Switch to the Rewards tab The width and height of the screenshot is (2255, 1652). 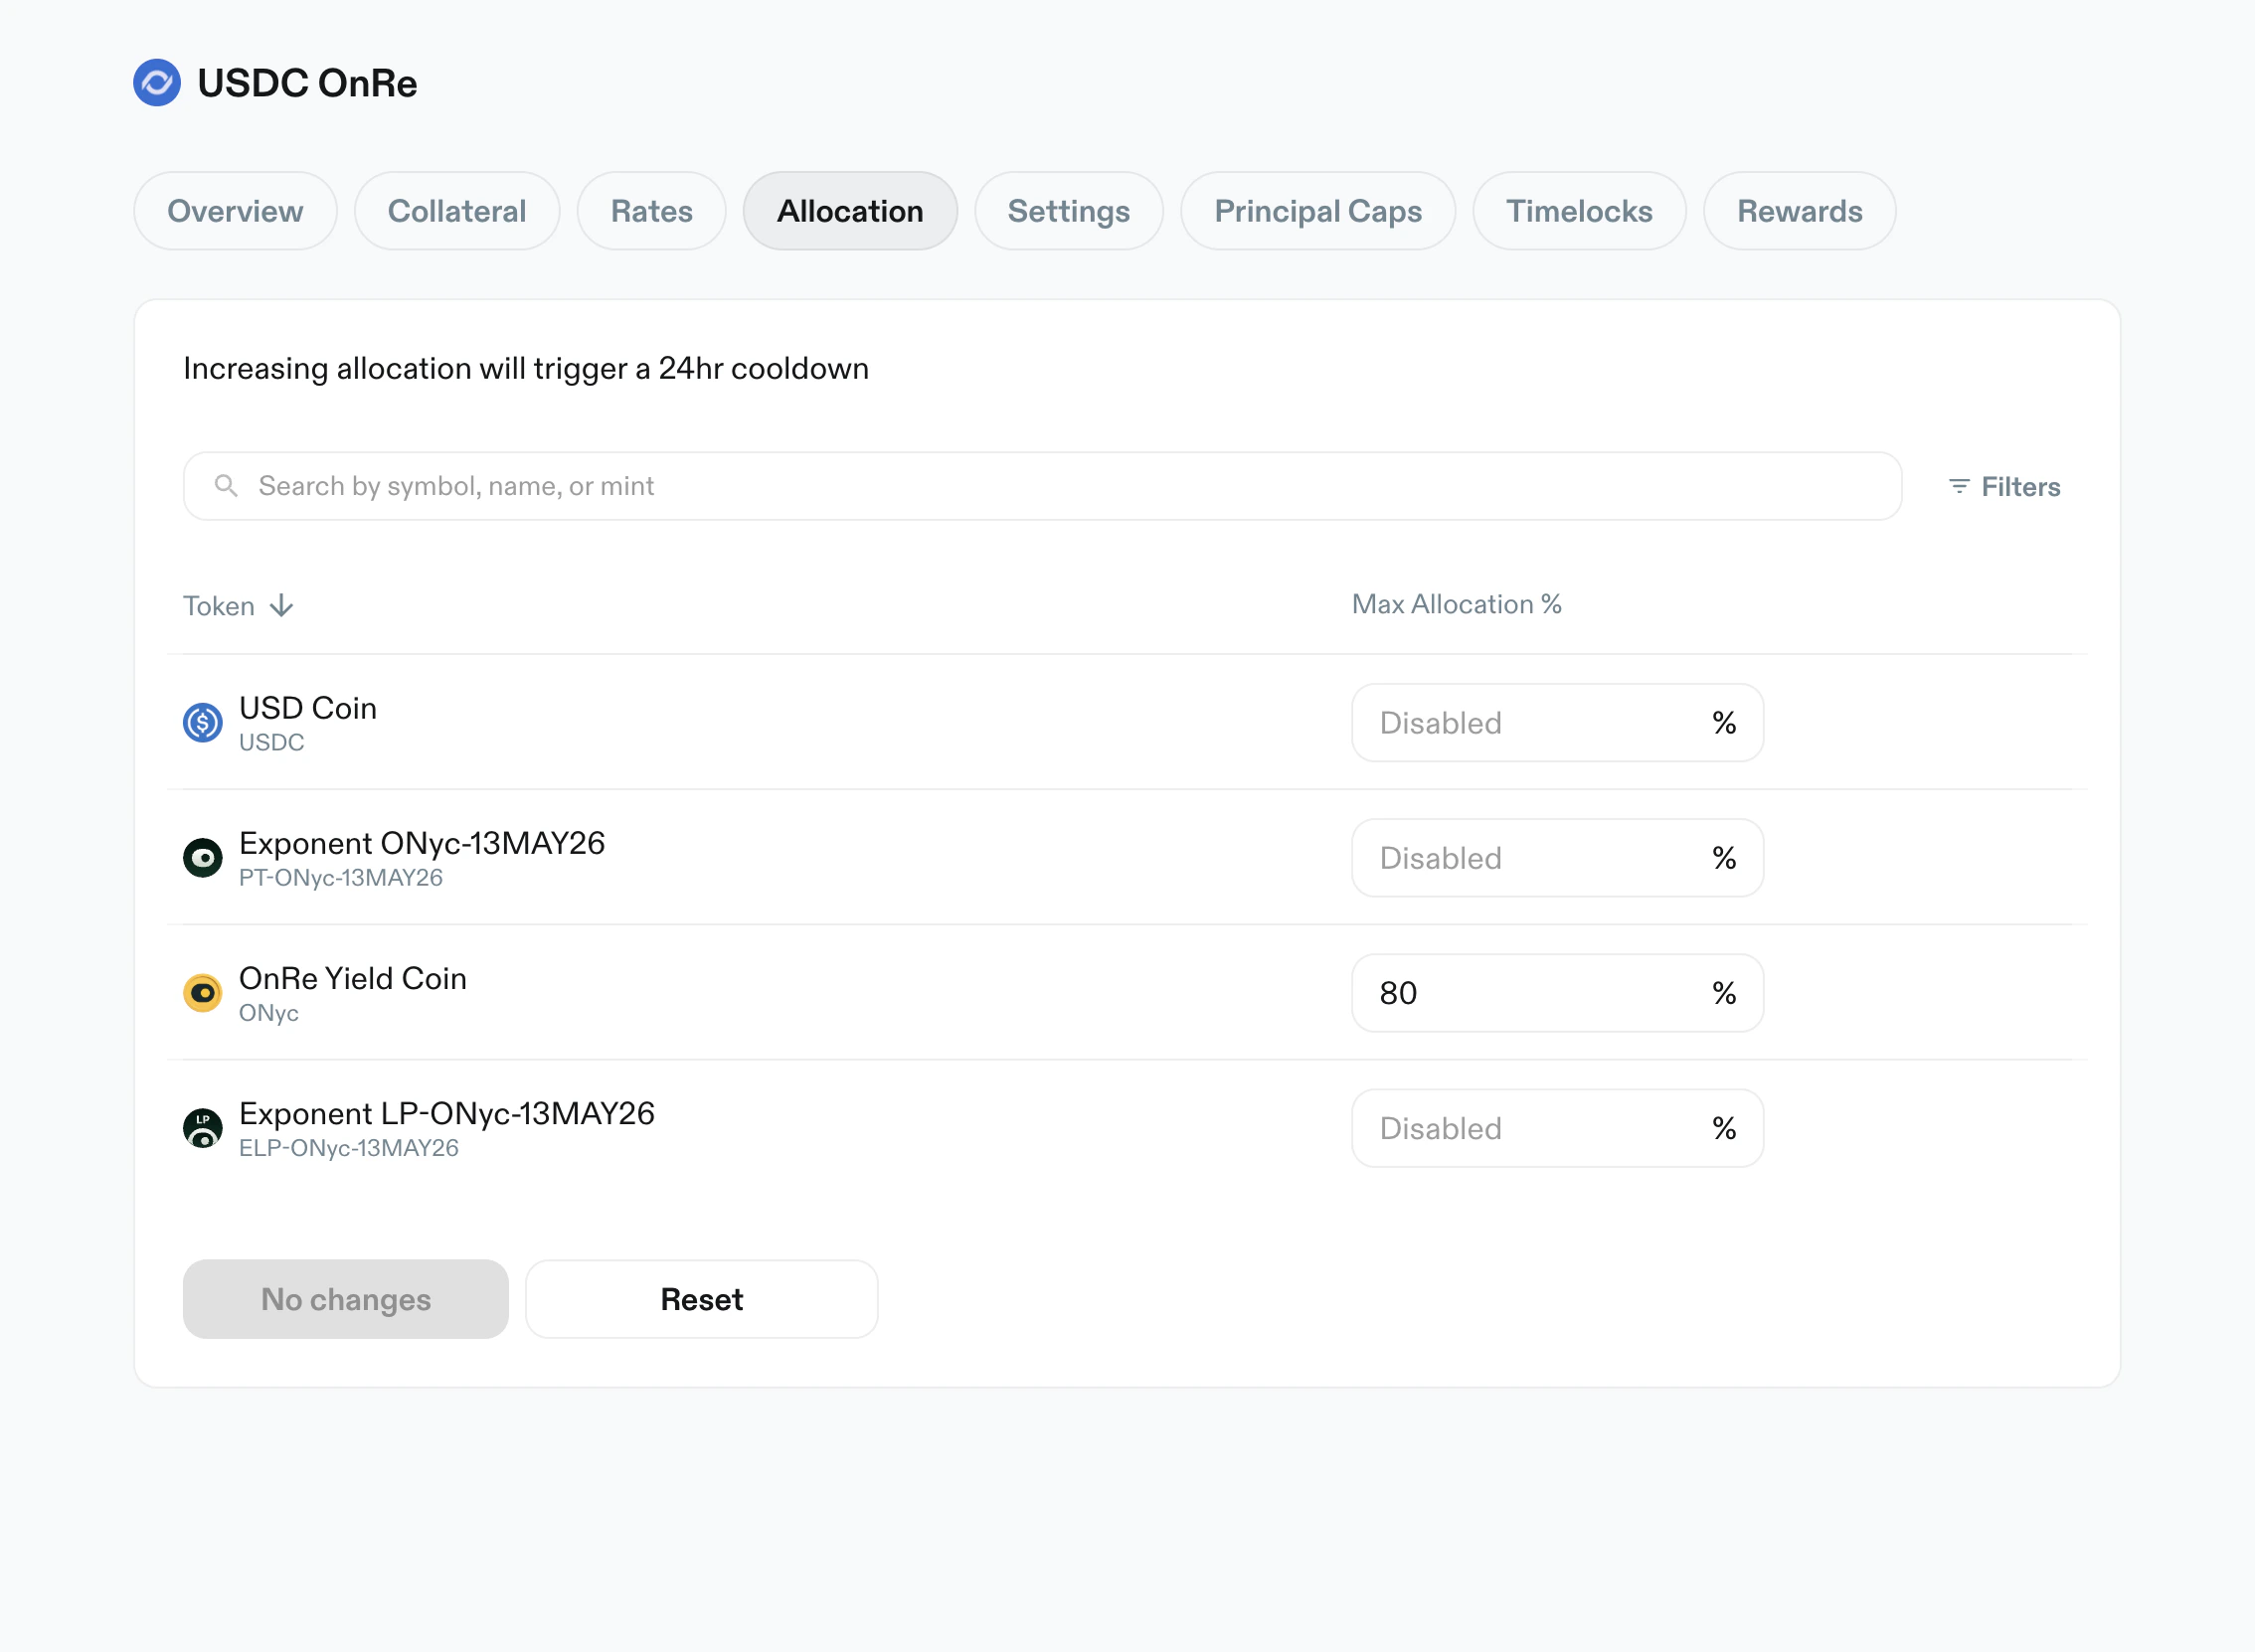(1799, 211)
